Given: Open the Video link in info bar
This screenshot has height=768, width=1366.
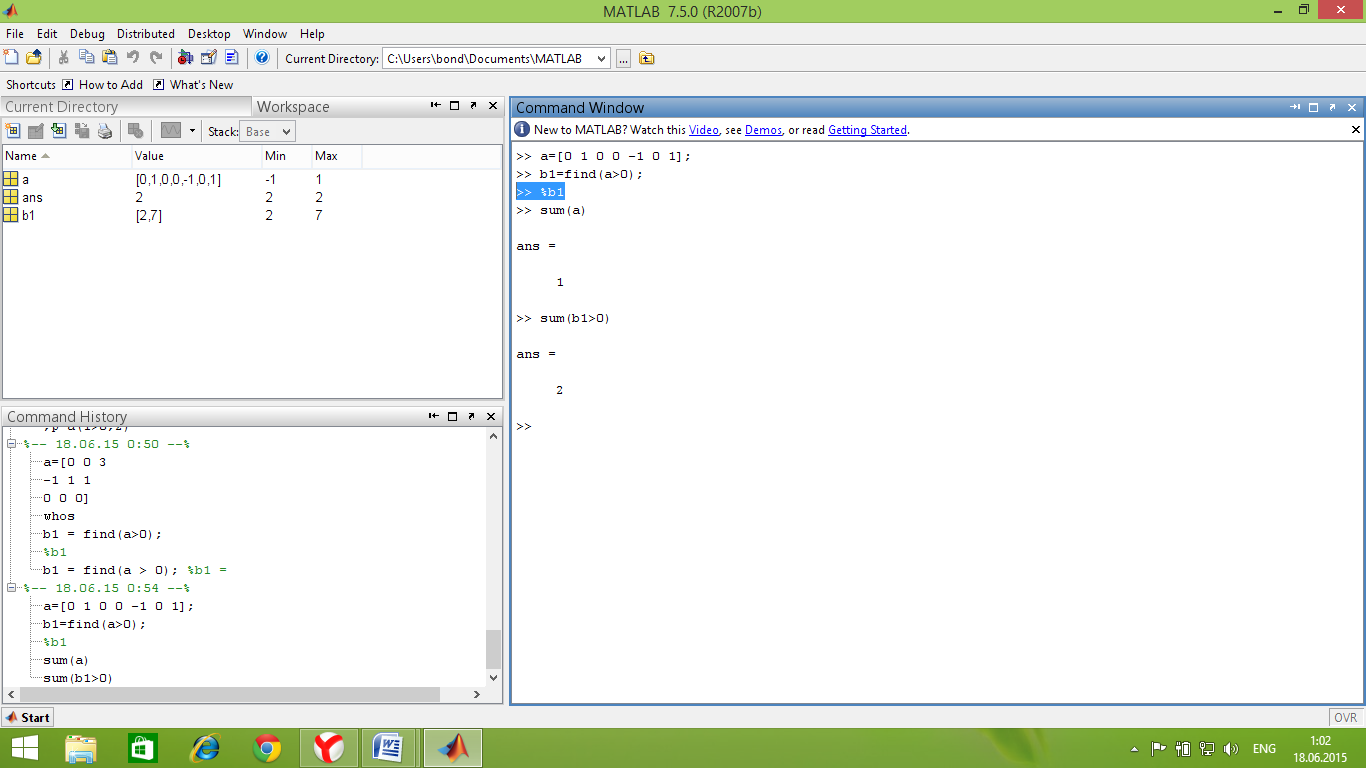Looking at the screenshot, I should pyautogui.click(x=703, y=130).
